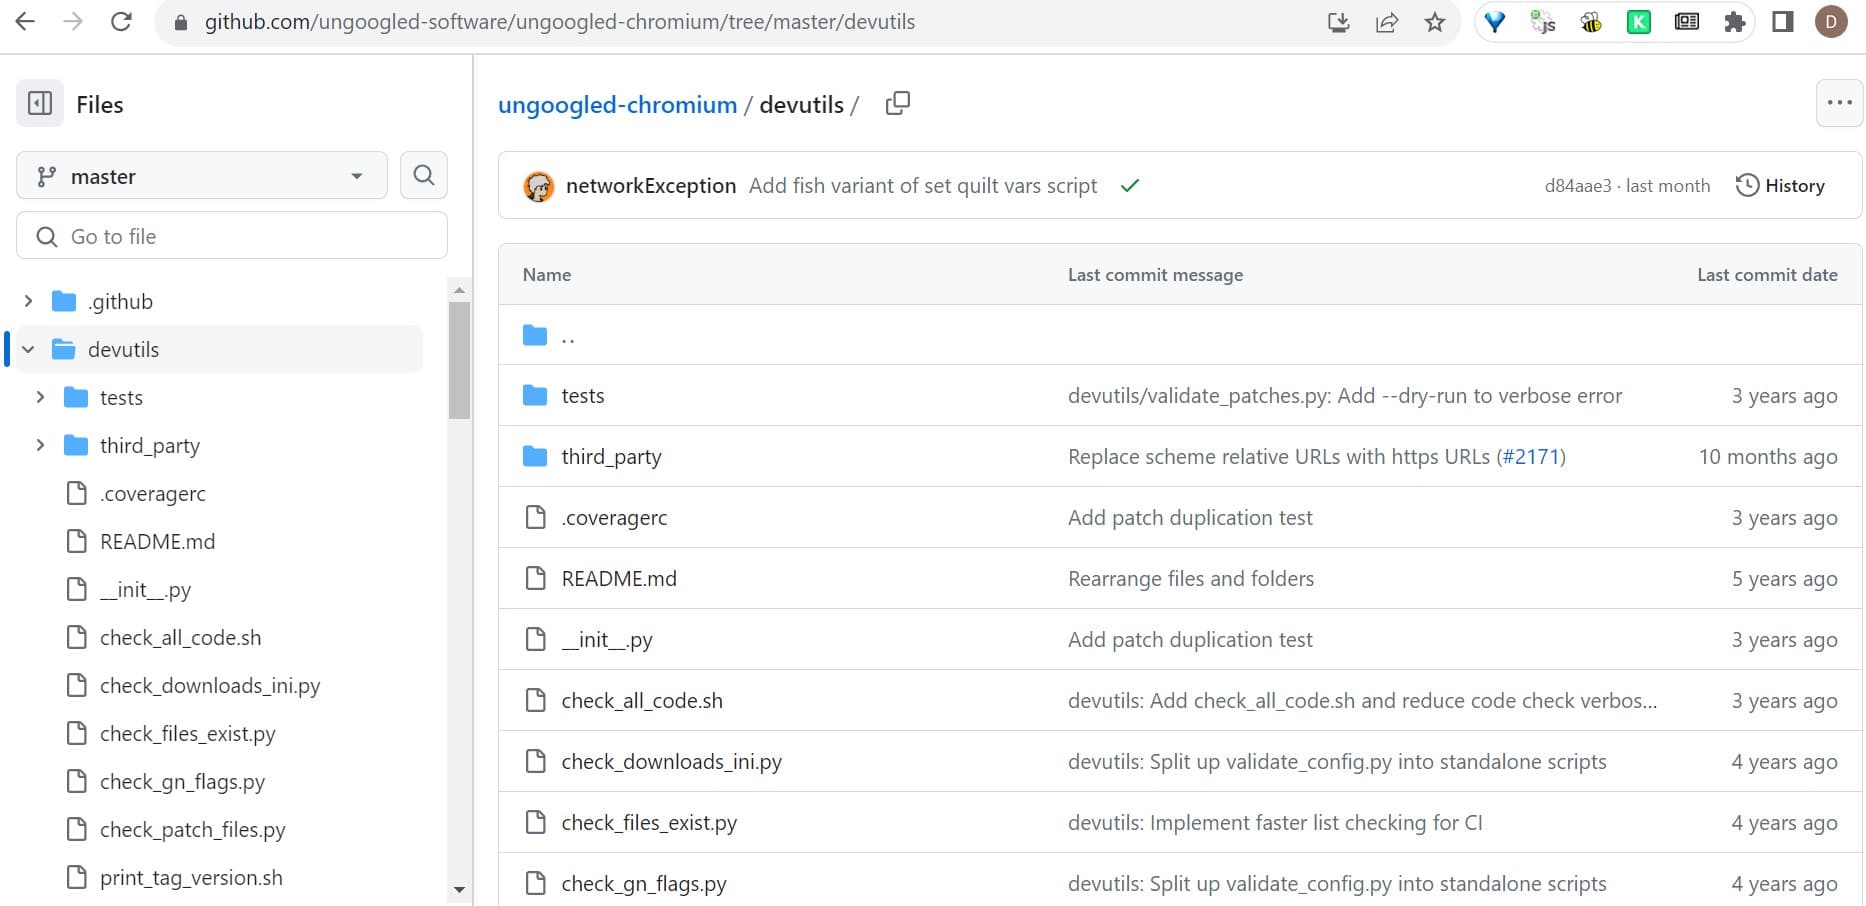Click the browser address bar URL

point(559,22)
